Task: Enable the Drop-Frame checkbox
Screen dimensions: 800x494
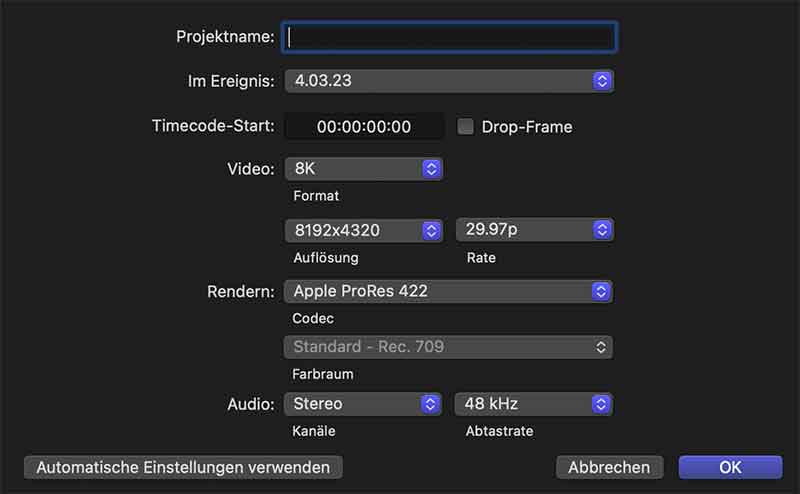Action: click(x=465, y=127)
